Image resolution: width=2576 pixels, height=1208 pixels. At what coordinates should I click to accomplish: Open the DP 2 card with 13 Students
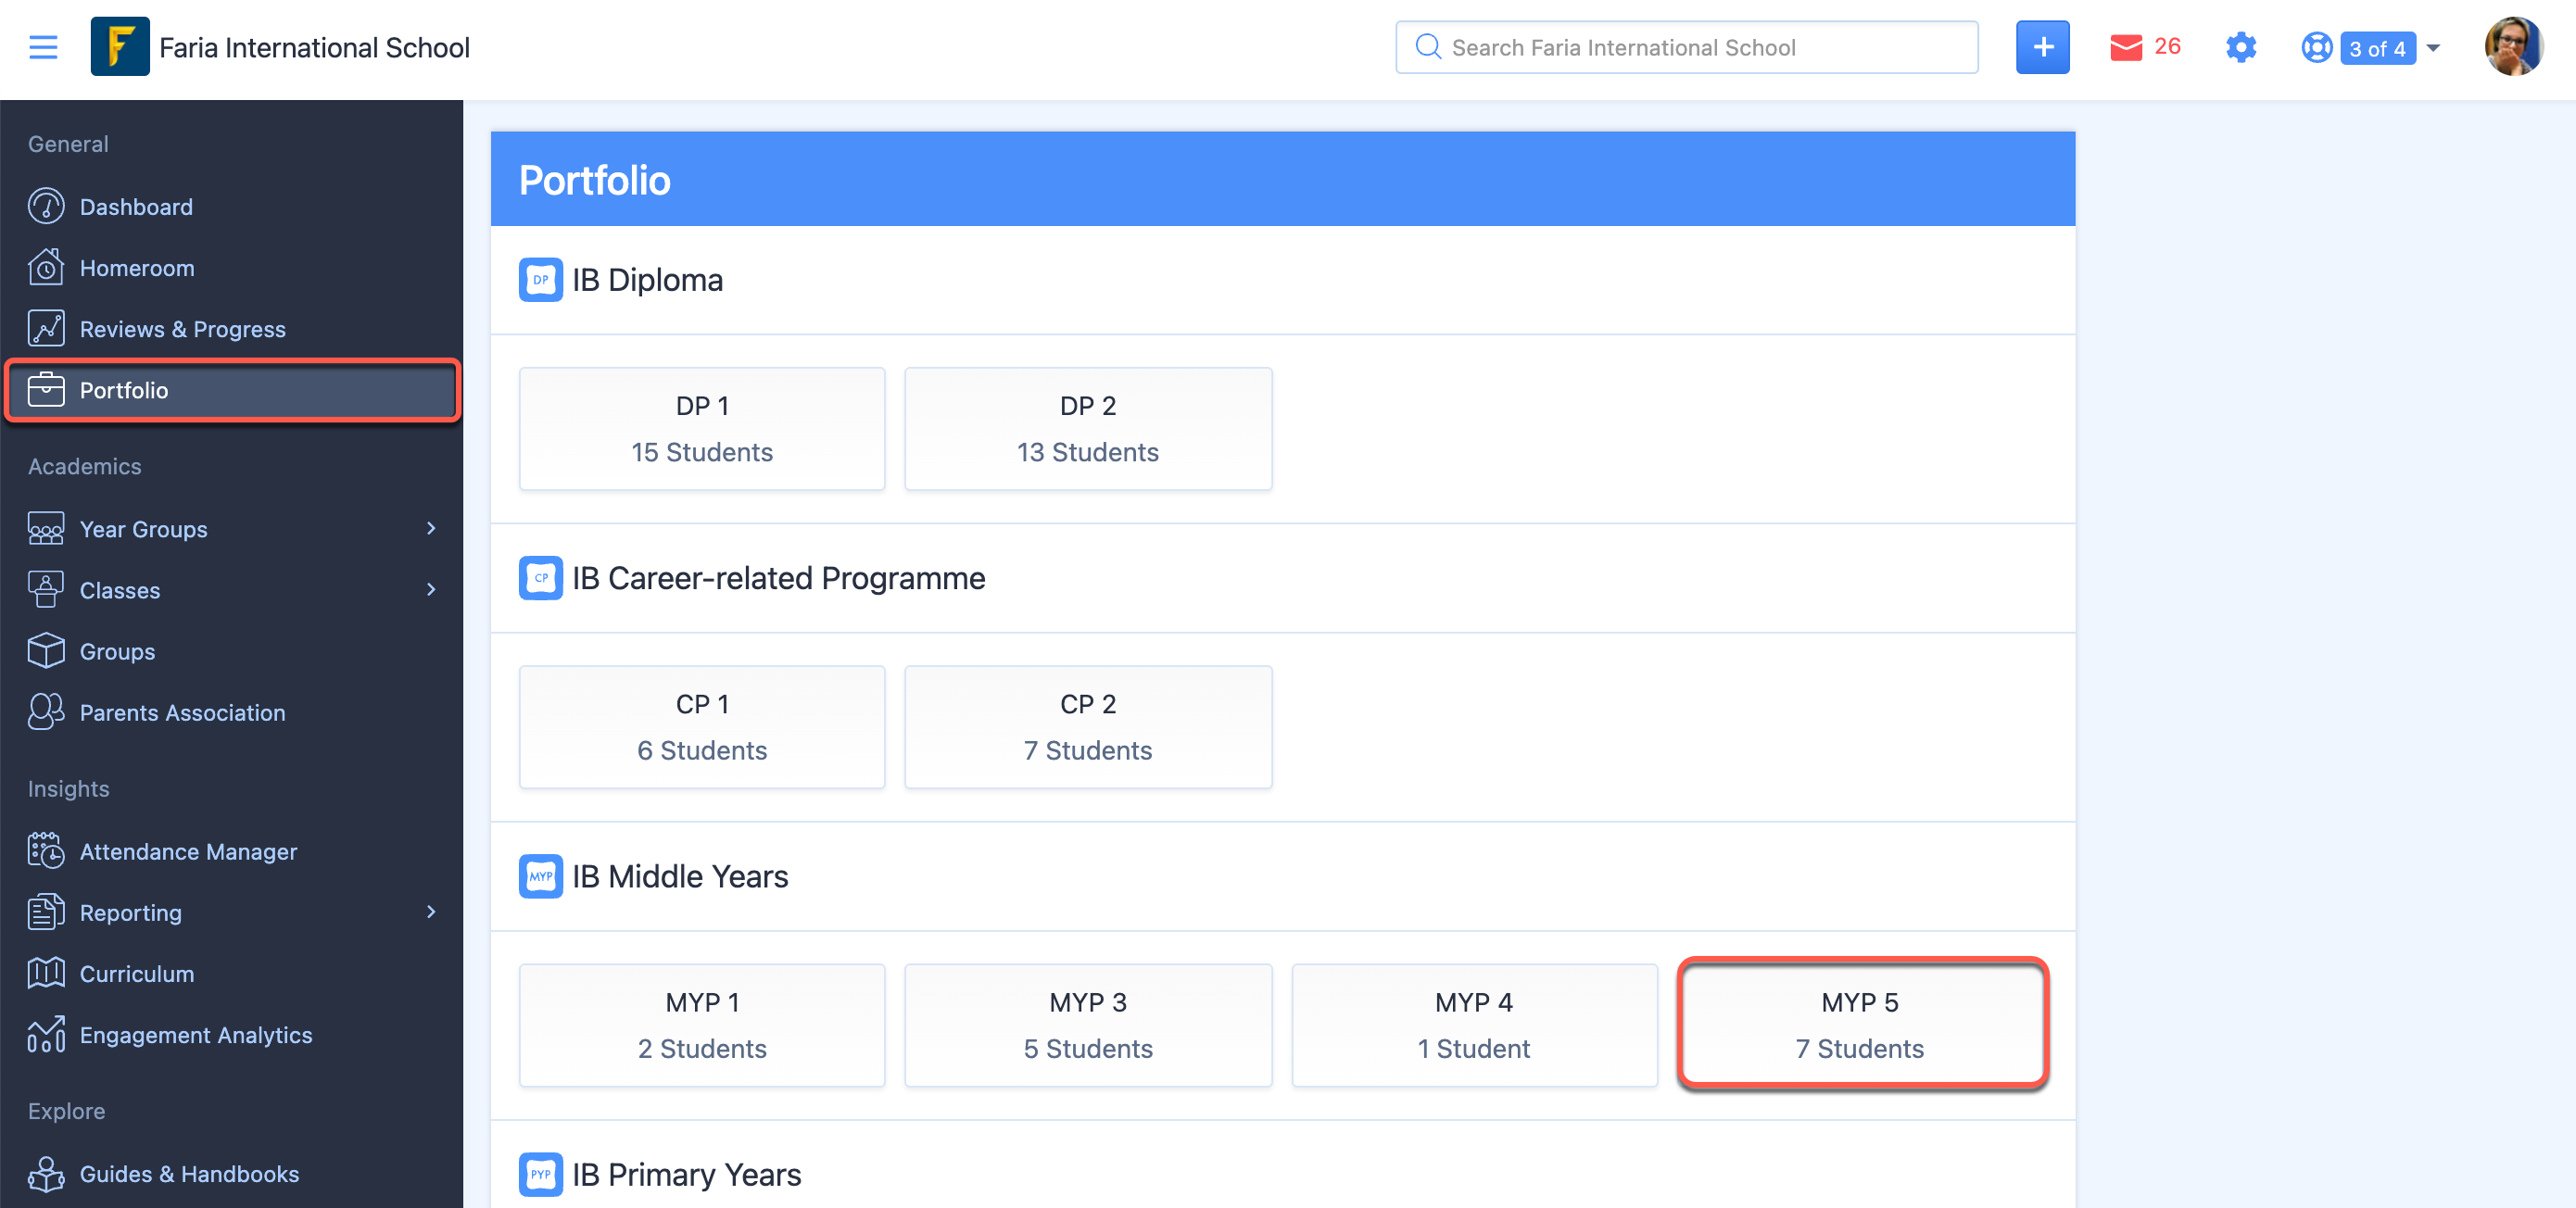tap(1088, 429)
